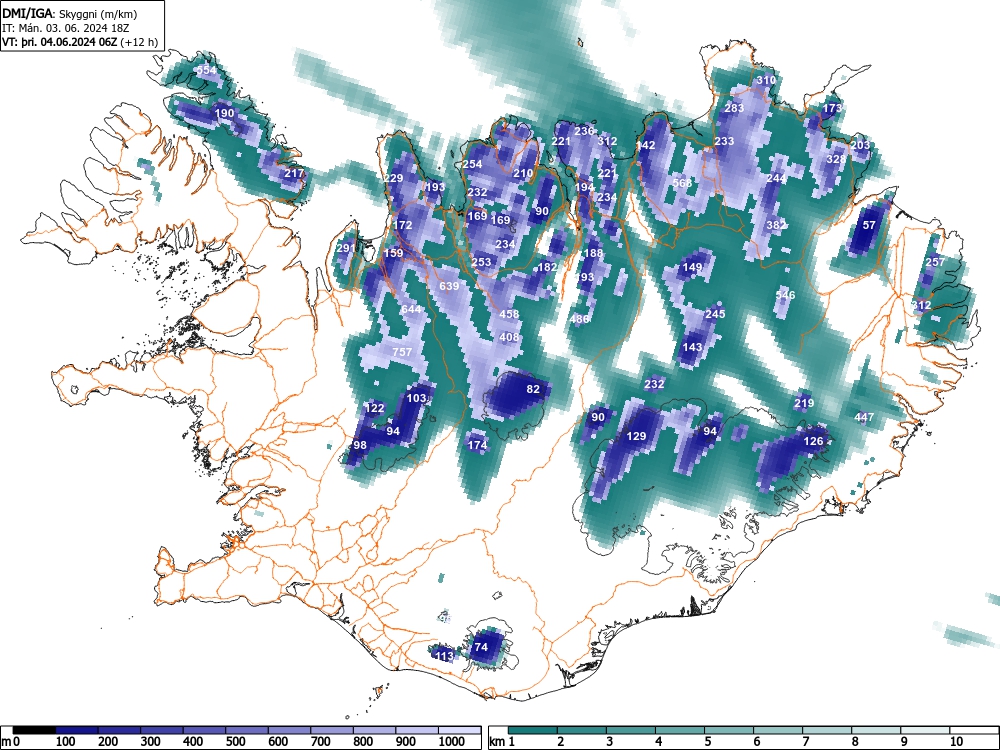1000x750 pixels.
Task: Click the visibility value 554 on the map
Action: (206, 70)
